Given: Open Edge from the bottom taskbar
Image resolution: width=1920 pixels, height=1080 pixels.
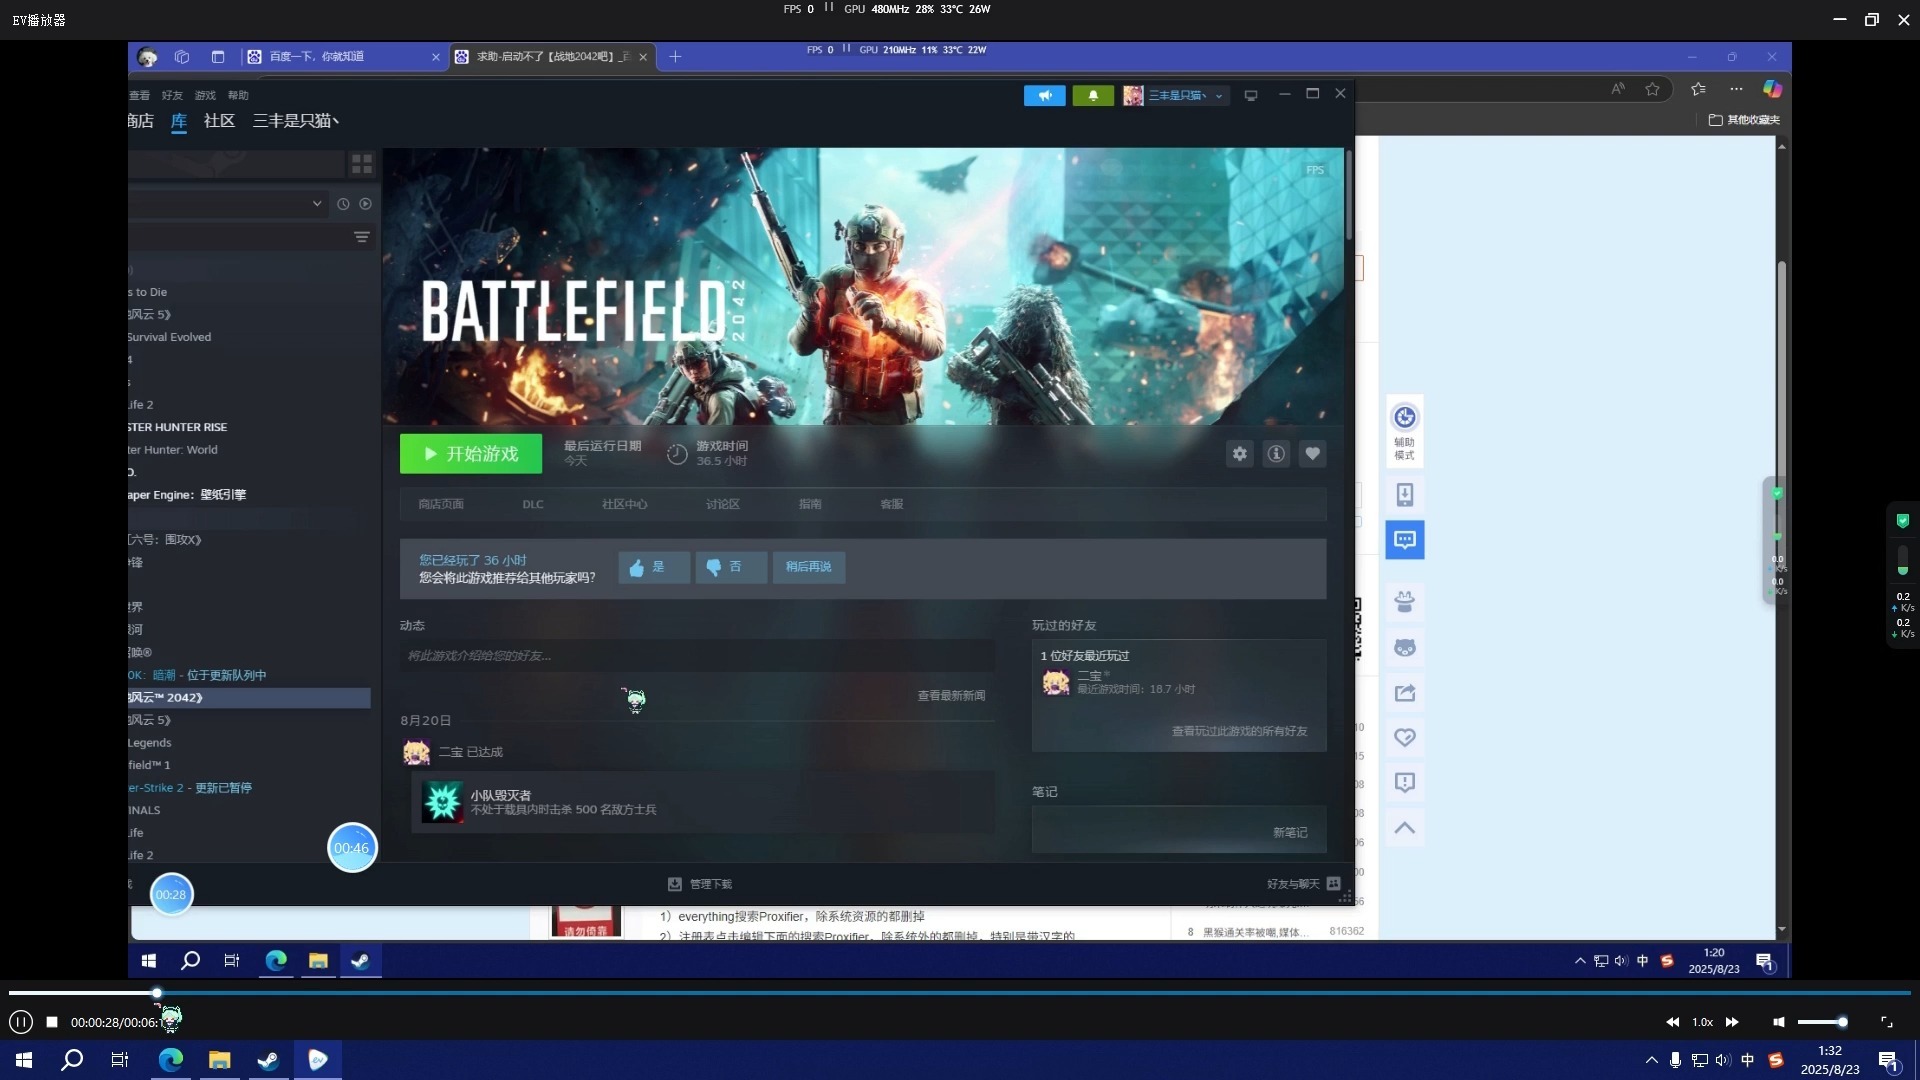Looking at the screenshot, I should click(171, 1060).
